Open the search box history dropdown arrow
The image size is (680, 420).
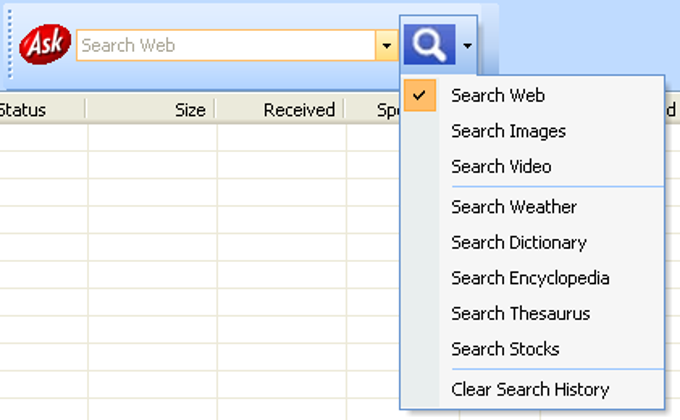387,45
